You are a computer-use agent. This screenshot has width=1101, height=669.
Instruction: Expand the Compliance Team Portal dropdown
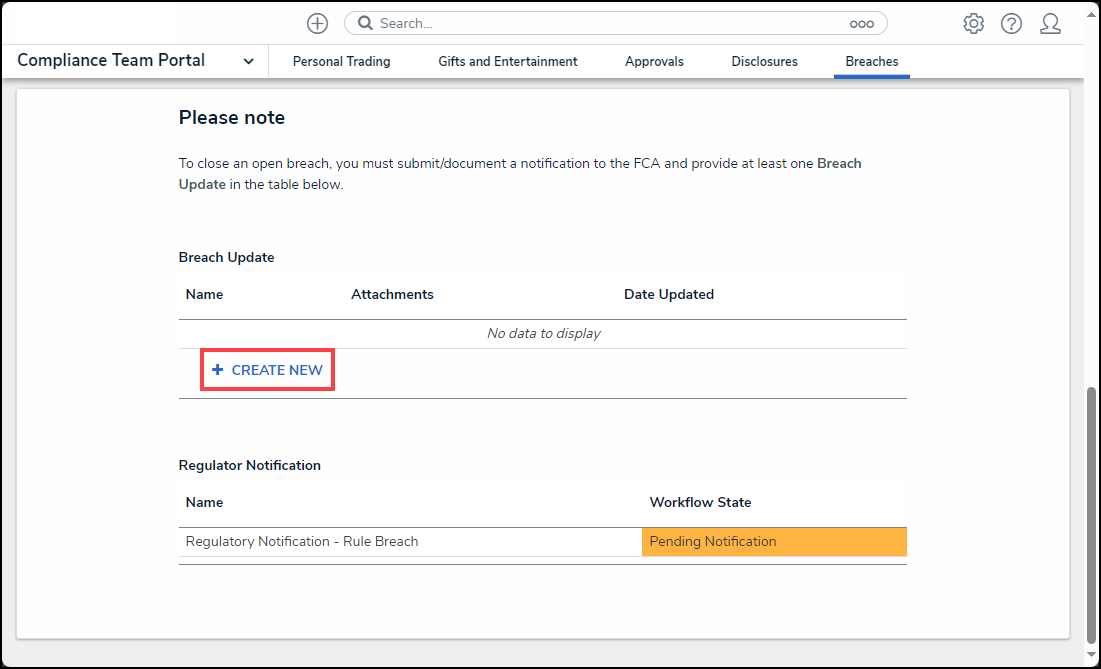[x=248, y=61]
